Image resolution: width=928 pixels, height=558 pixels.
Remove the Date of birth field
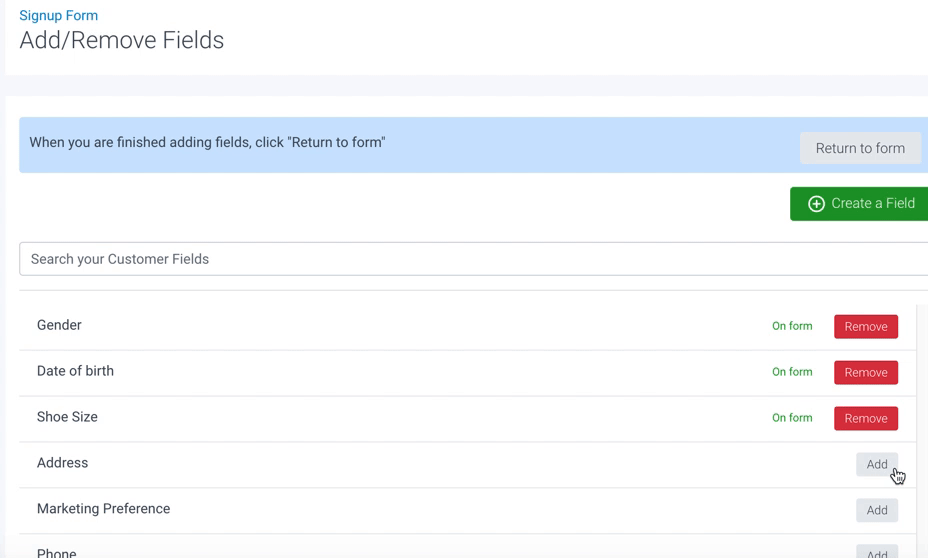pos(865,373)
